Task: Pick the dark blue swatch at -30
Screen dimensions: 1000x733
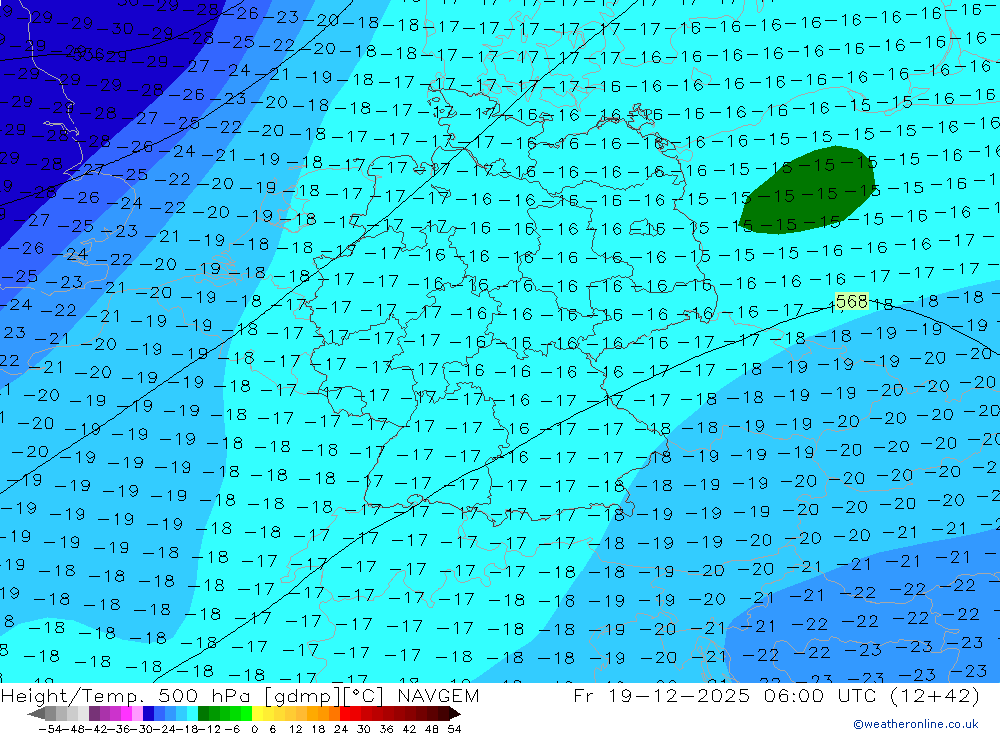Action: 148,714
